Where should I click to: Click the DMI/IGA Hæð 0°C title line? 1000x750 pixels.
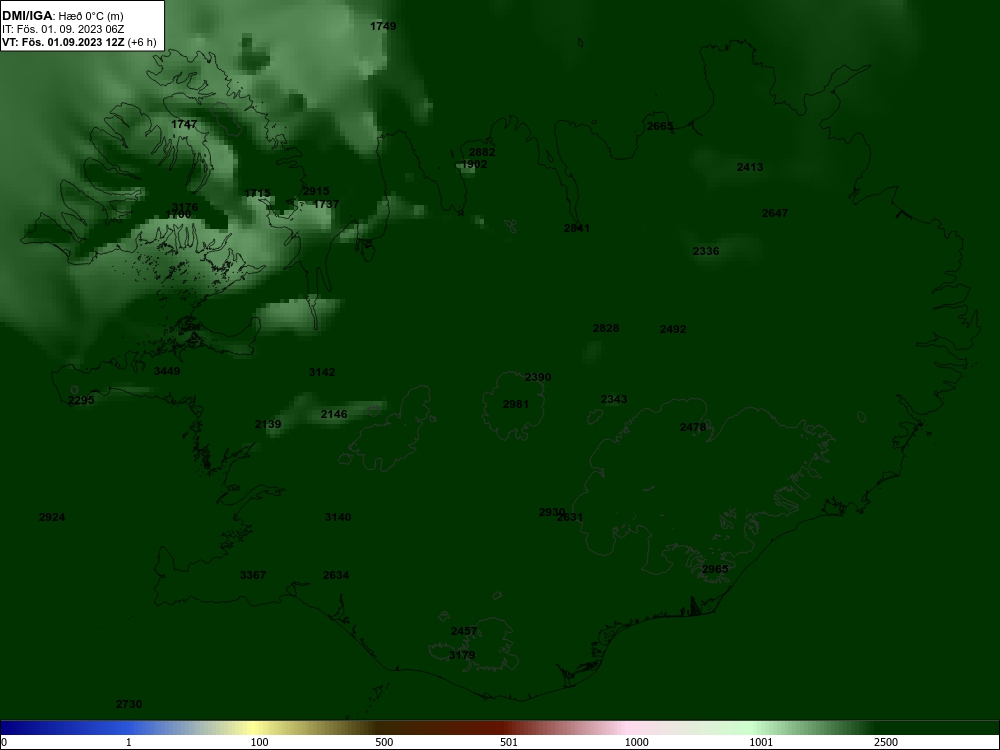coord(63,16)
